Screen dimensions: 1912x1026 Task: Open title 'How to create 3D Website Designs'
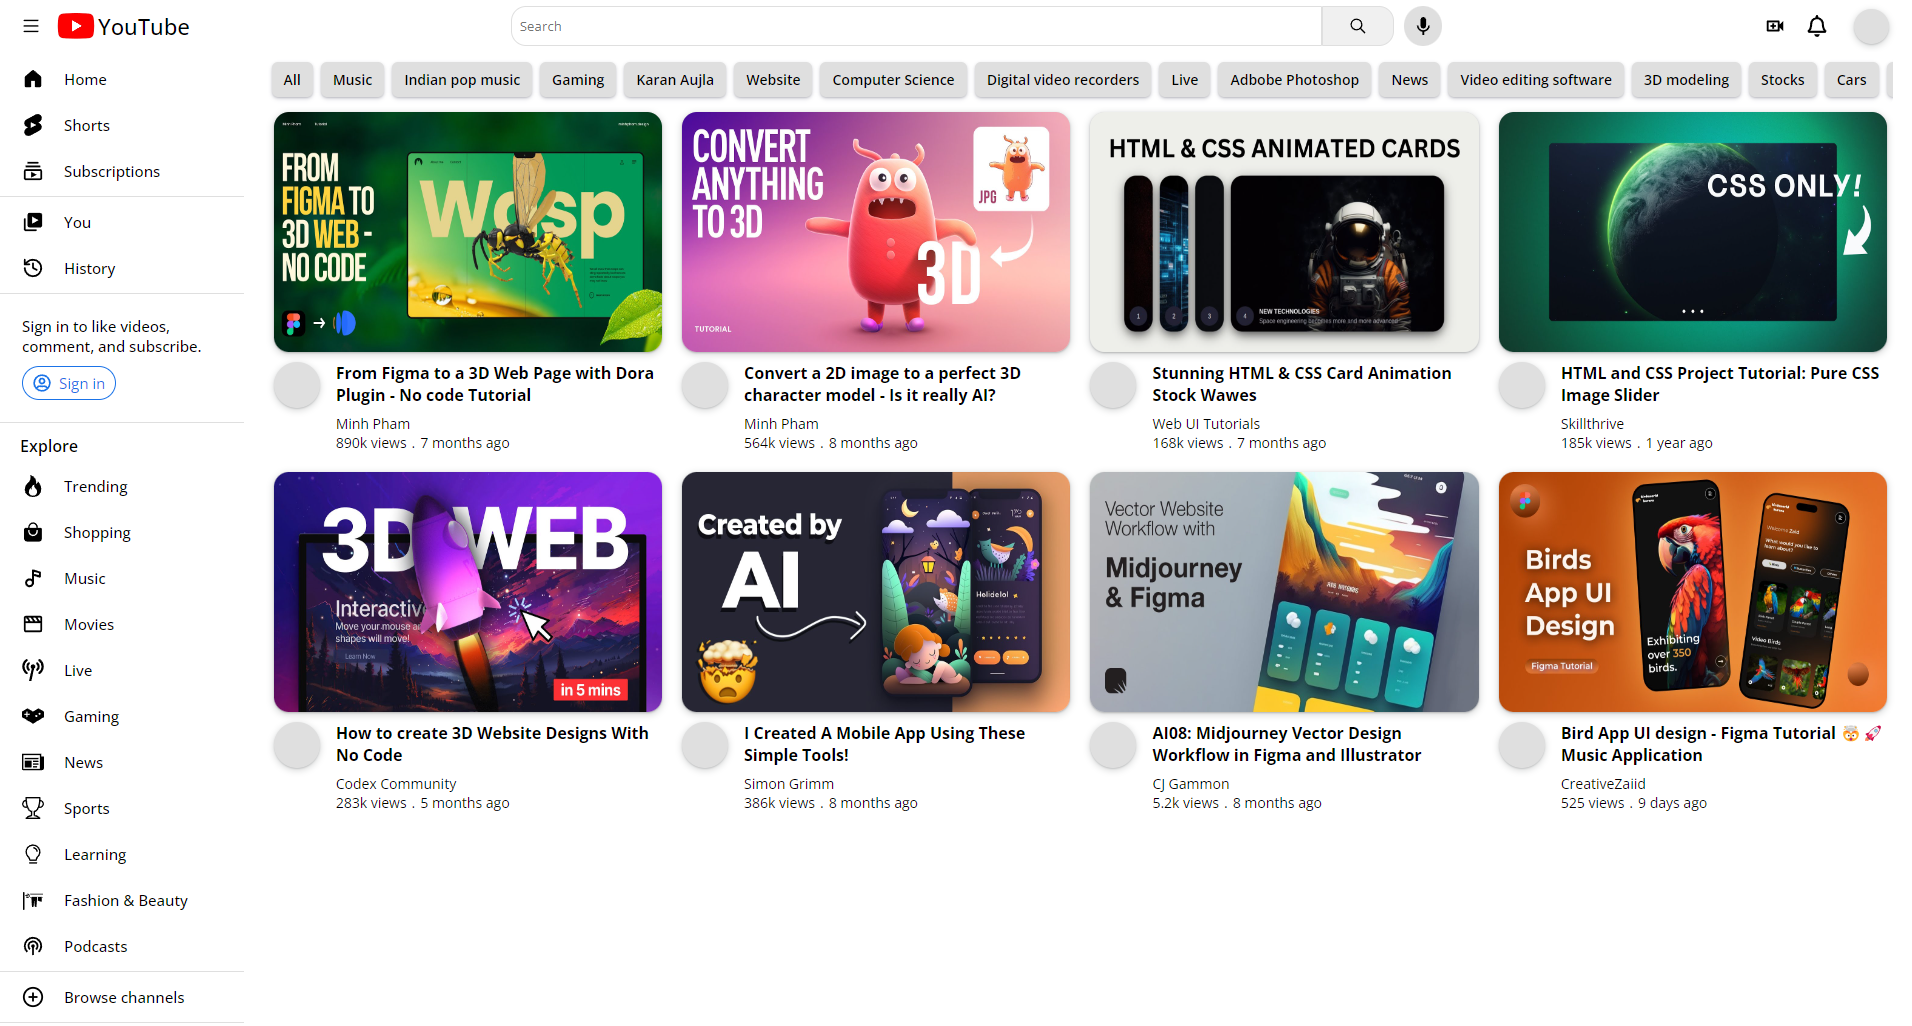pos(492,744)
